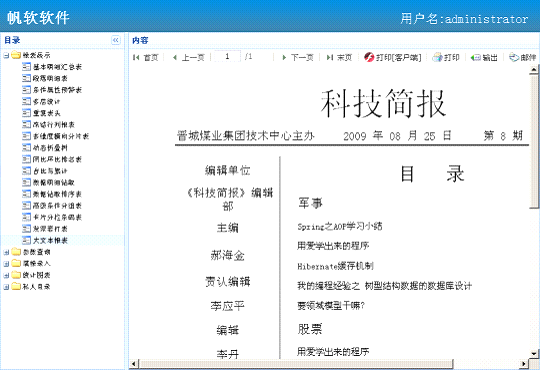The image size is (545, 374).
Task: Open the 数据钻取排序表 report
Action: click(x=57, y=194)
